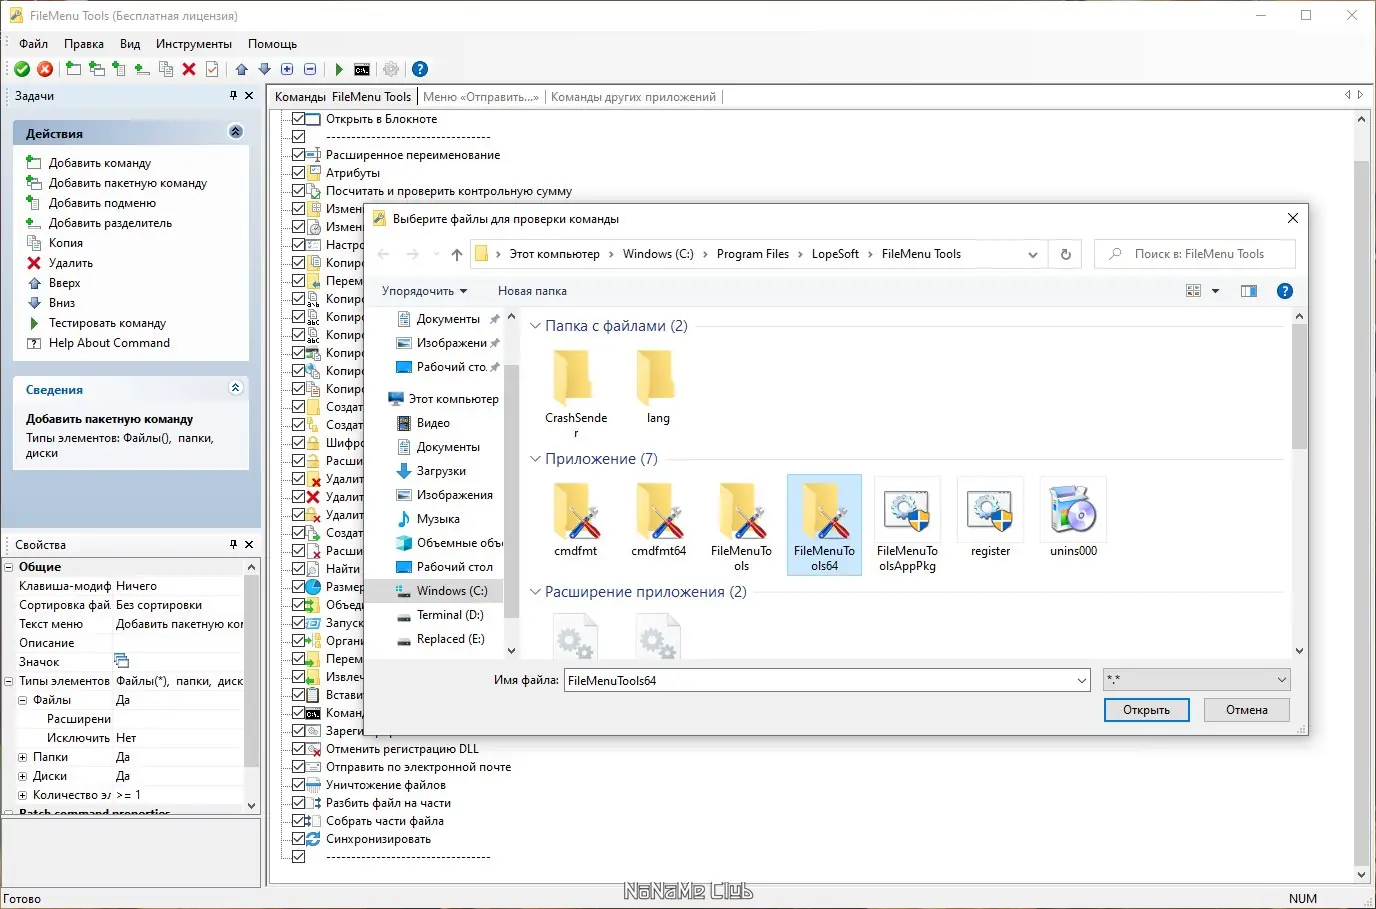Open the Инструменты menu
The image size is (1376, 909).
coord(194,44)
